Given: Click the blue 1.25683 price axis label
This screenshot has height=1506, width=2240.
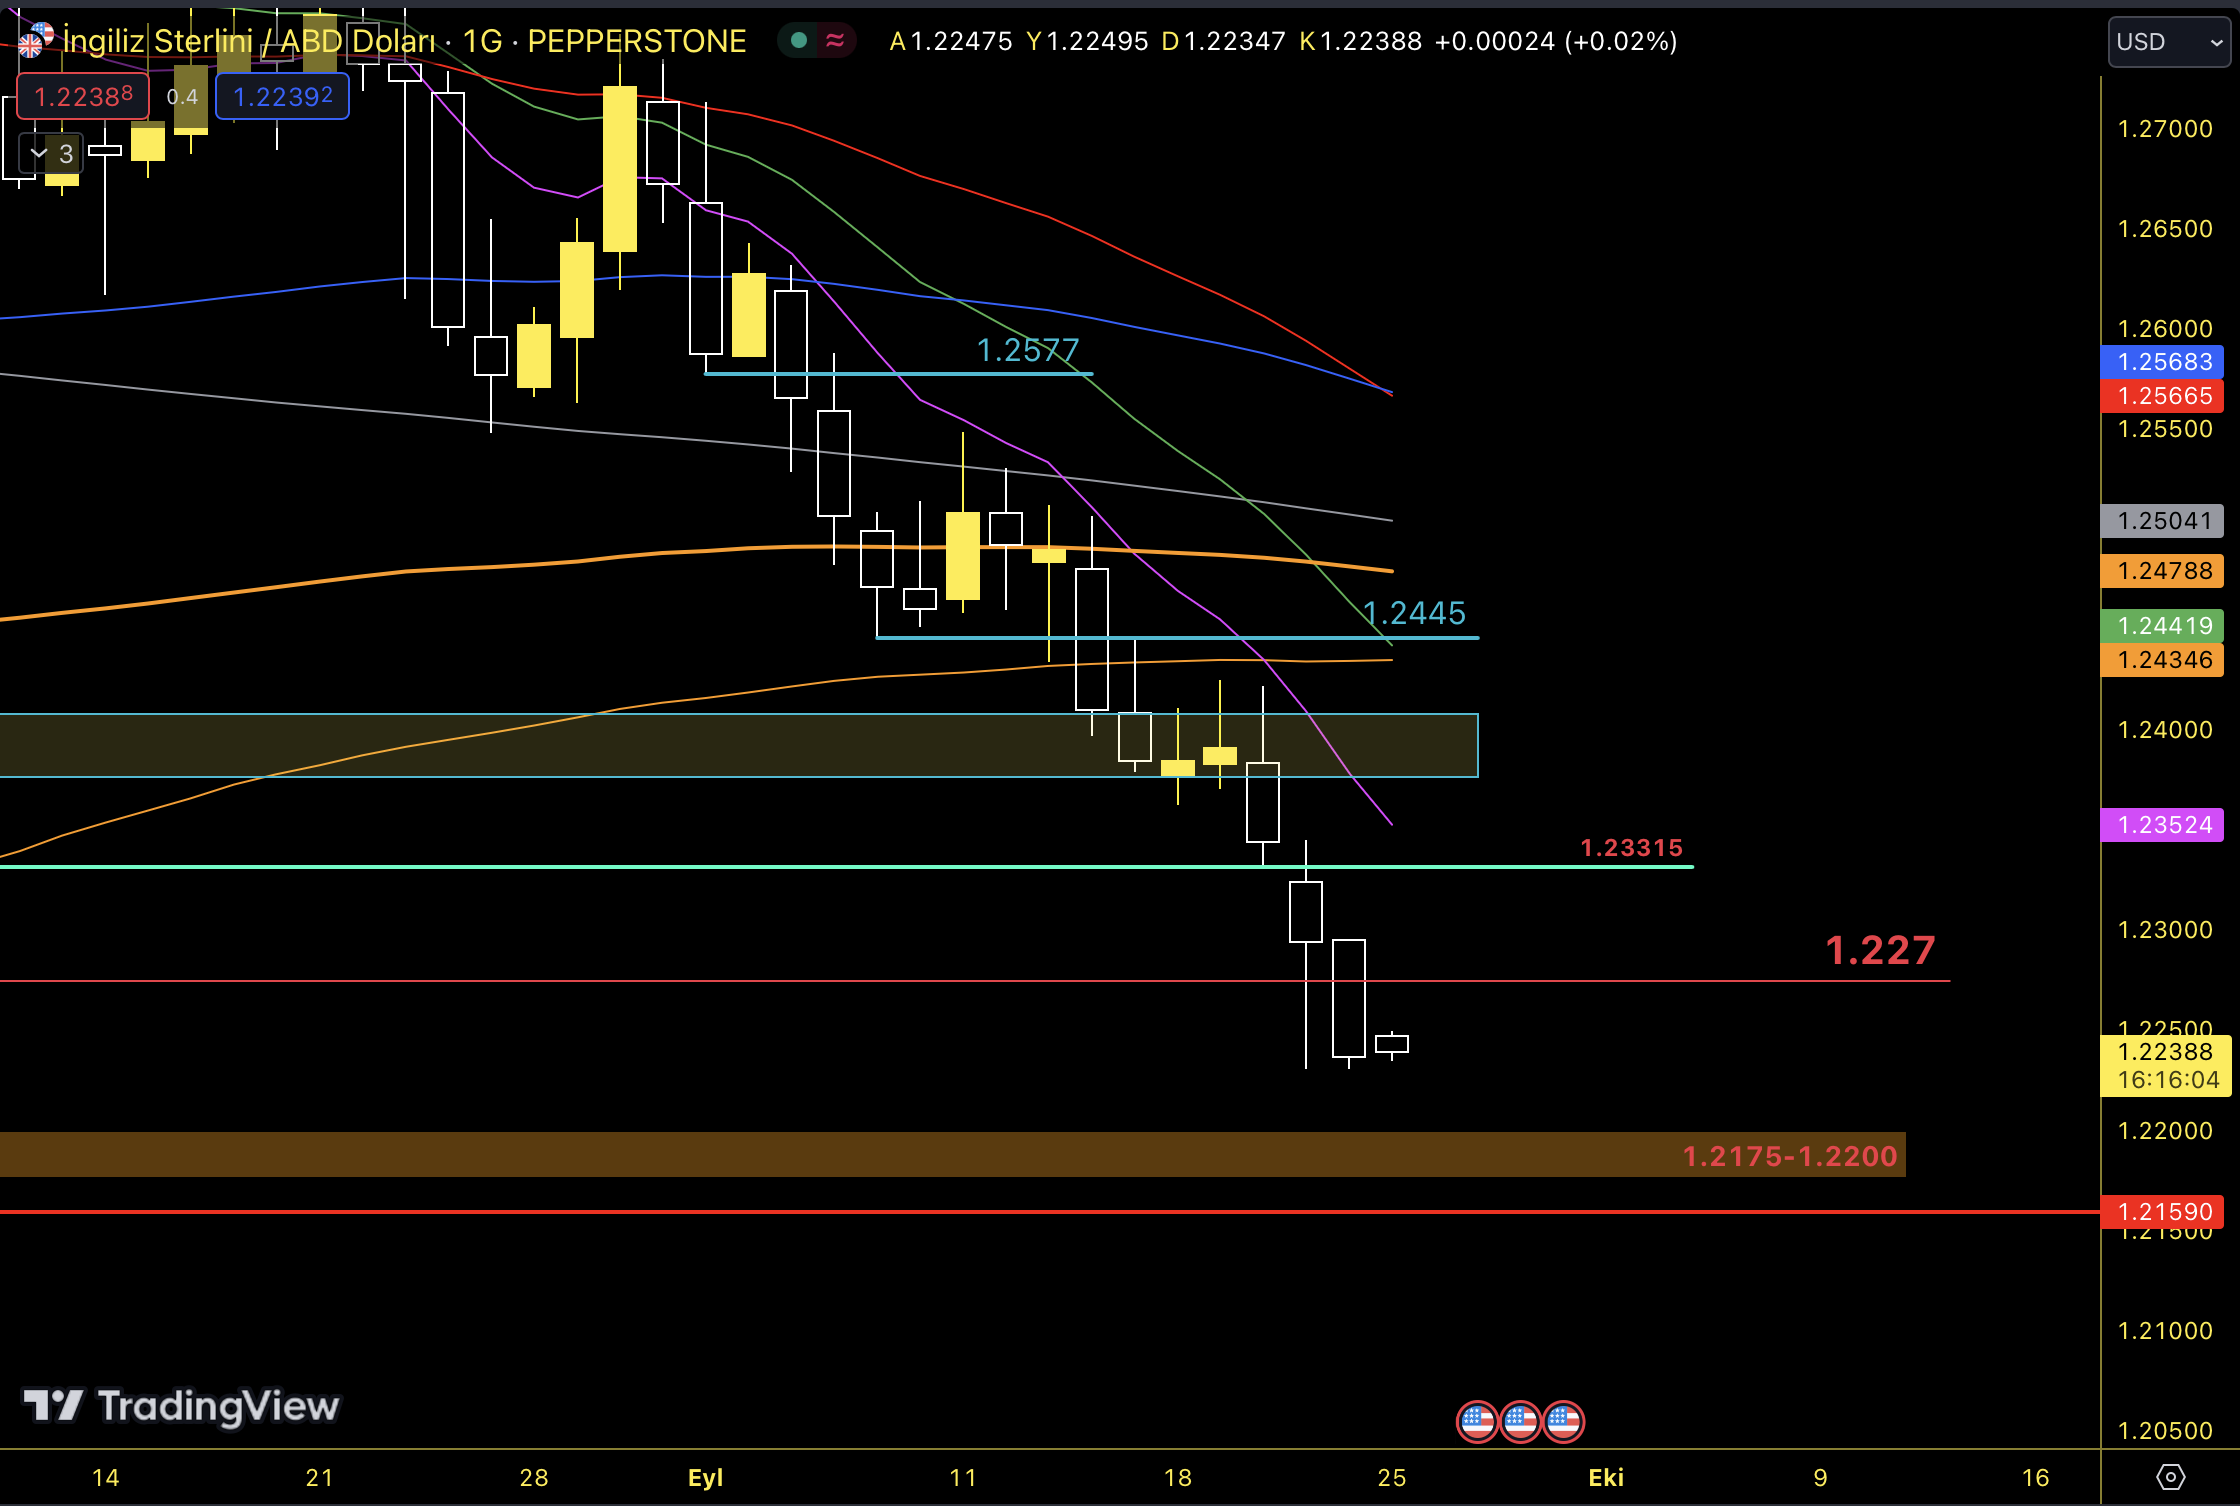Looking at the screenshot, I should pyautogui.click(x=2164, y=362).
